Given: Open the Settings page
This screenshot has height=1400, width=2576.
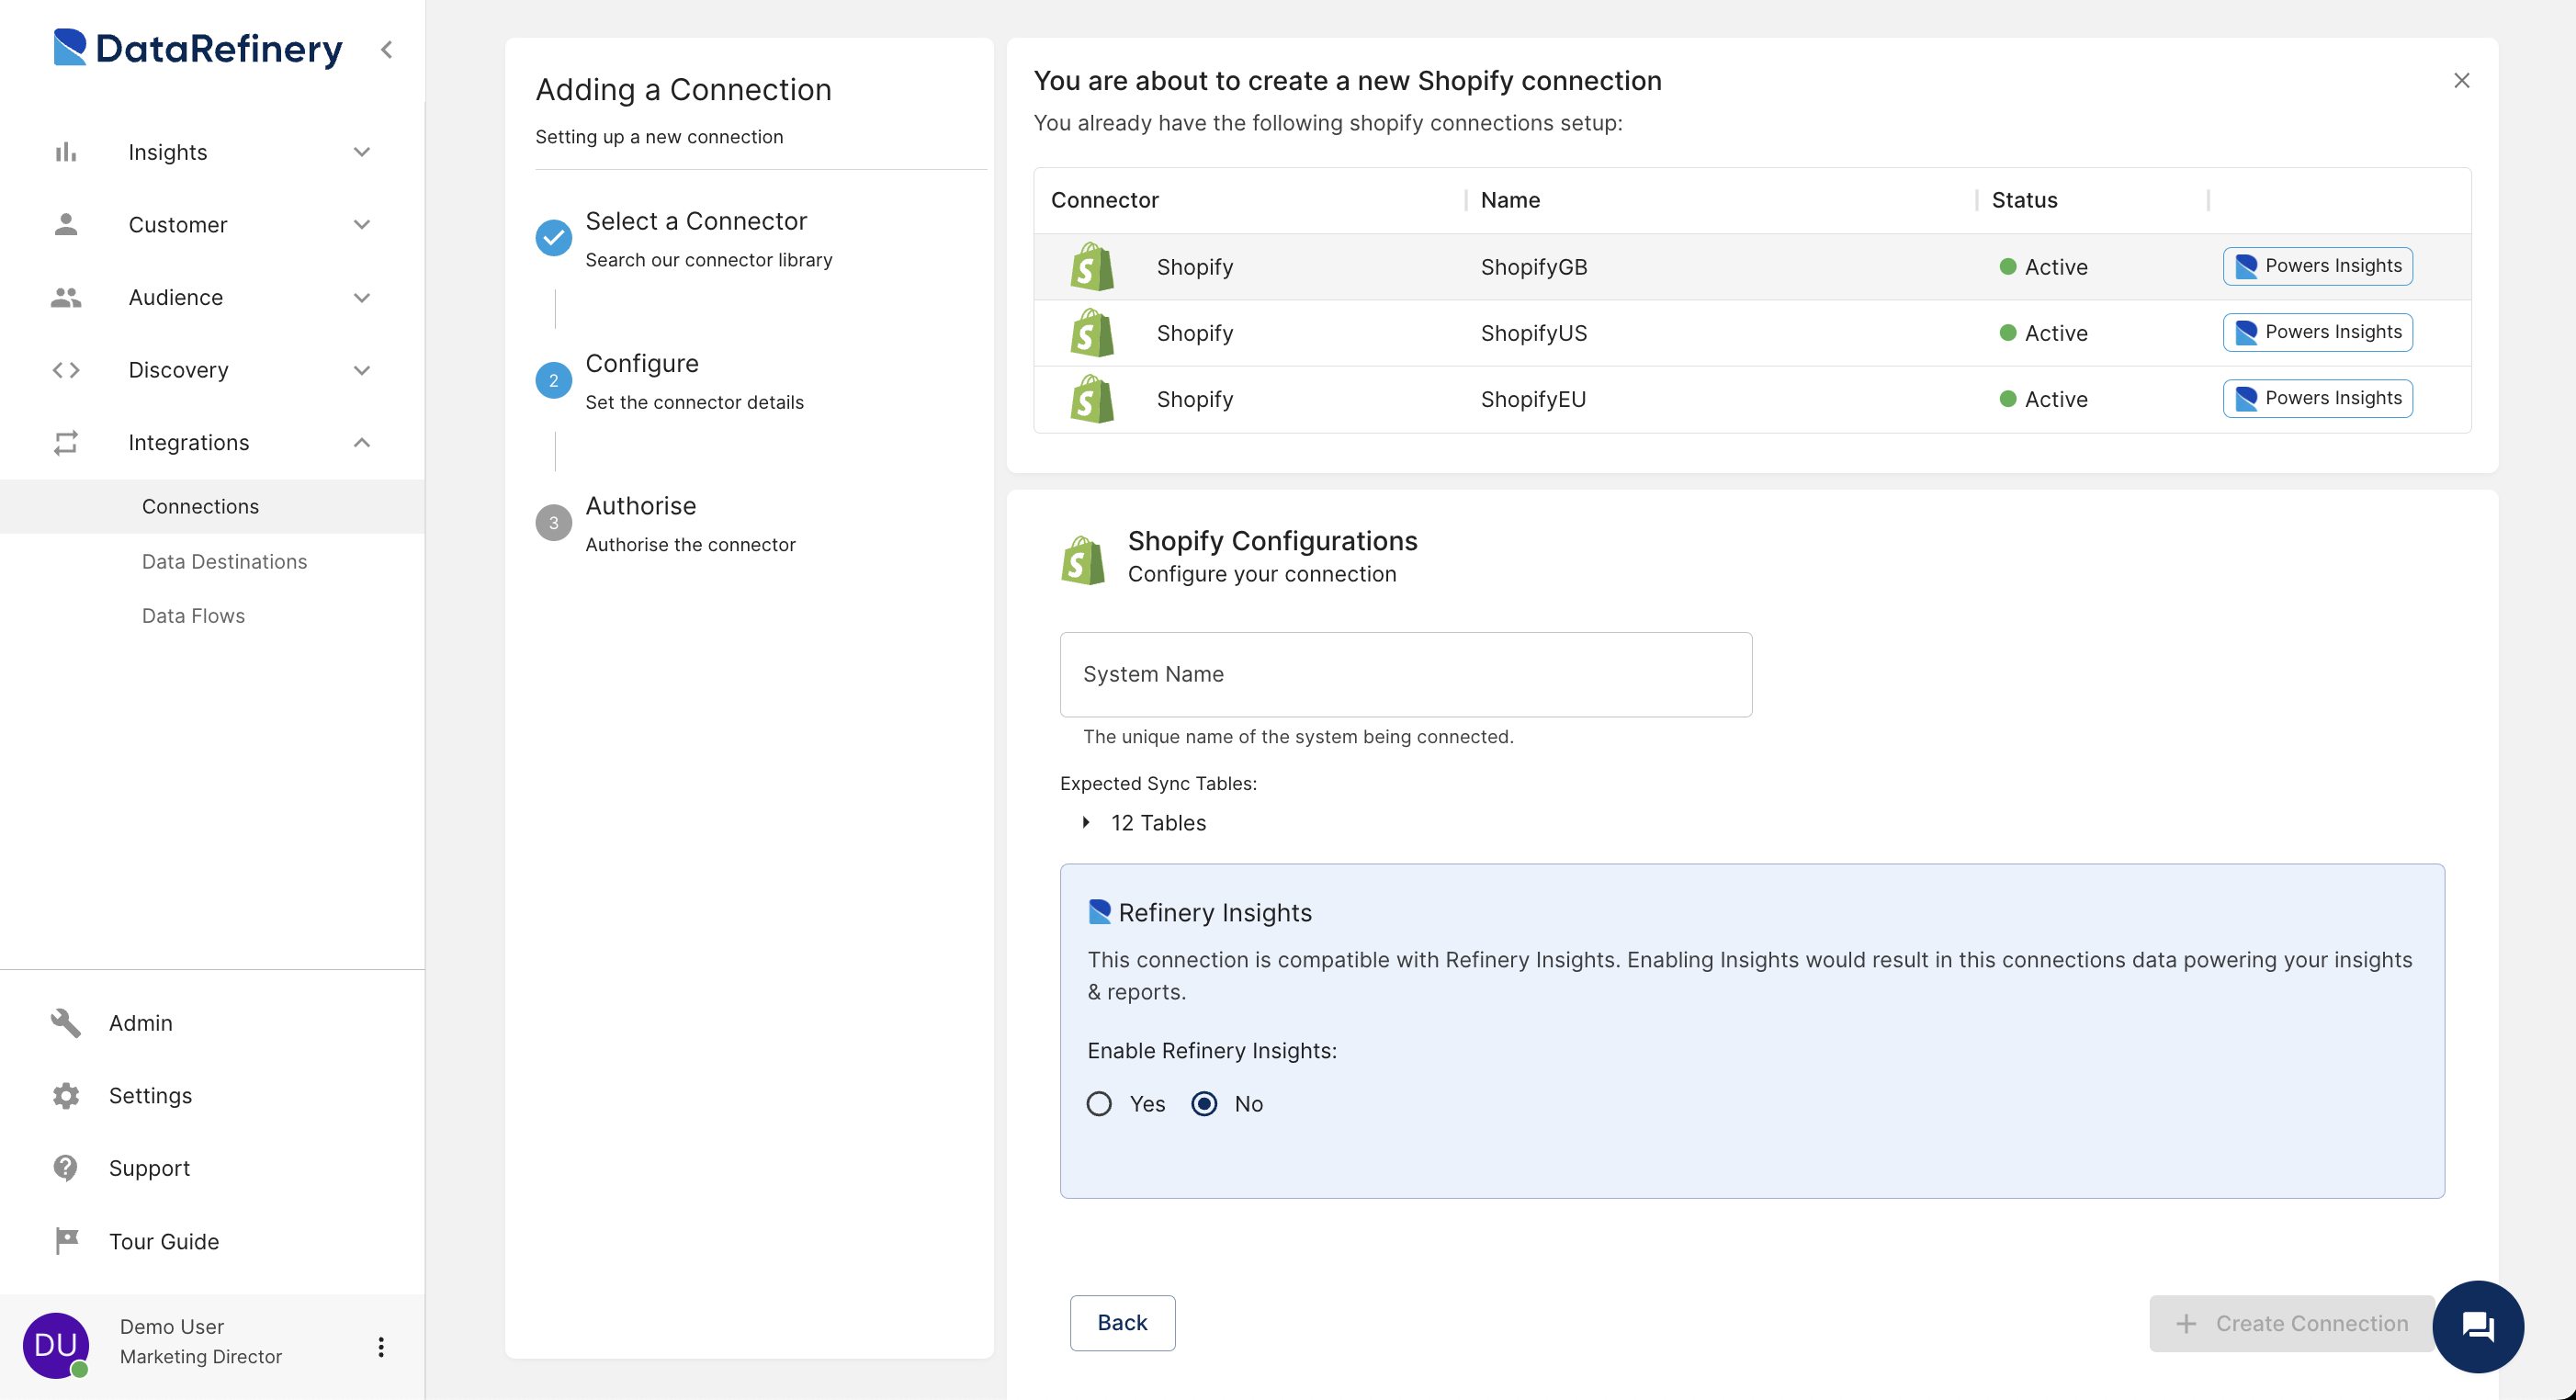Looking at the screenshot, I should [150, 1095].
